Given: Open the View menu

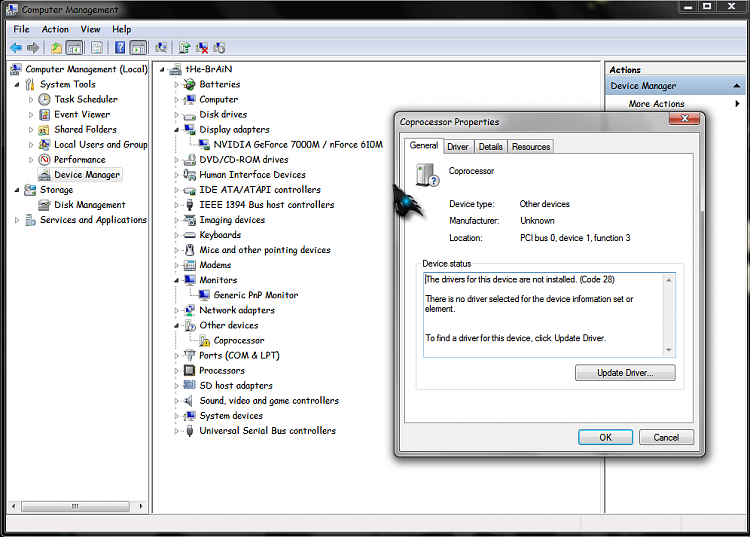Looking at the screenshot, I should 90,29.
